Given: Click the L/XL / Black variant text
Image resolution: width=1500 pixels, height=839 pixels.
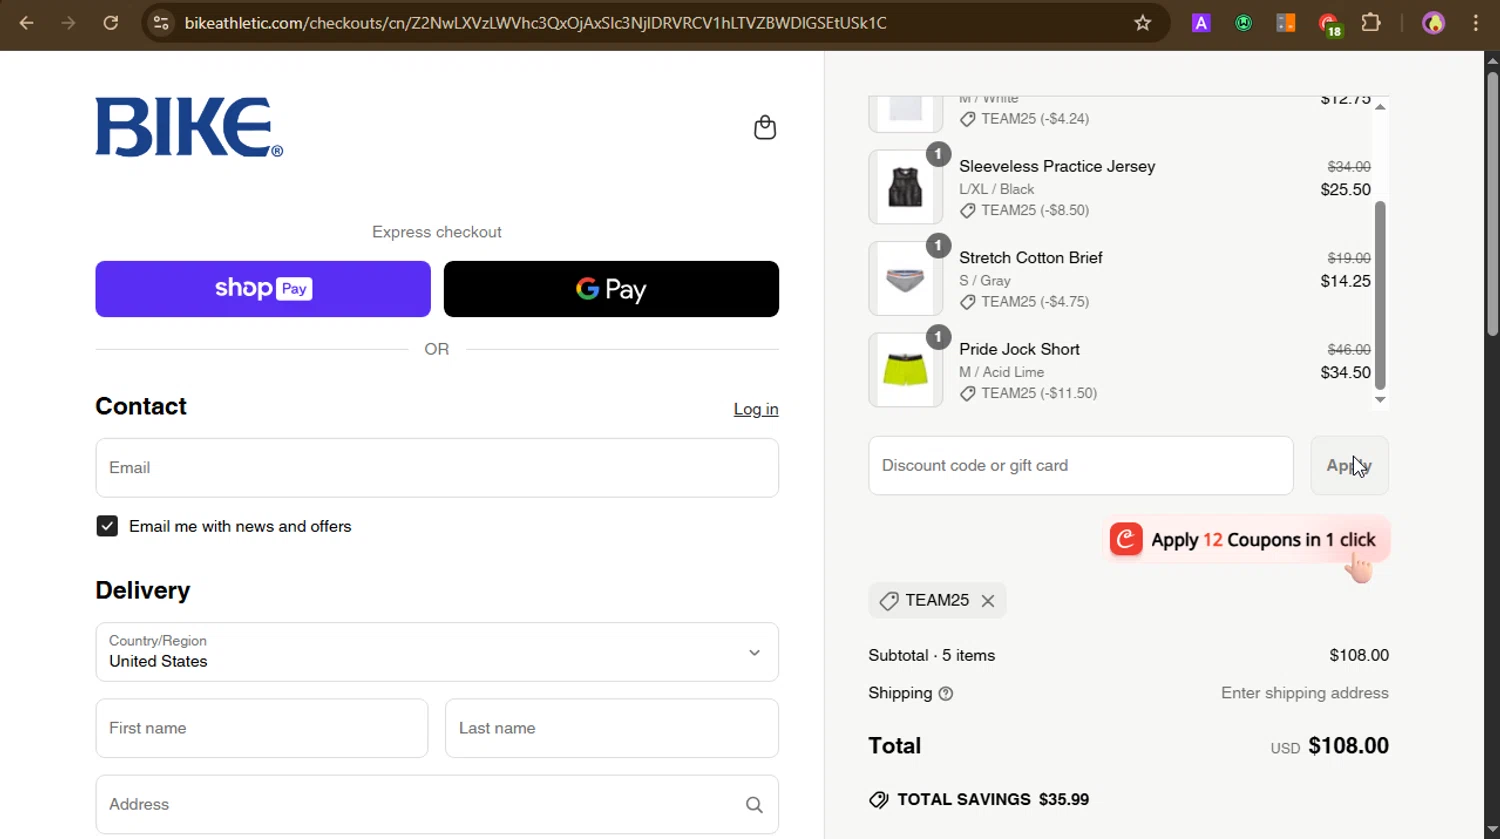Looking at the screenshot, I should click(997, 189).
